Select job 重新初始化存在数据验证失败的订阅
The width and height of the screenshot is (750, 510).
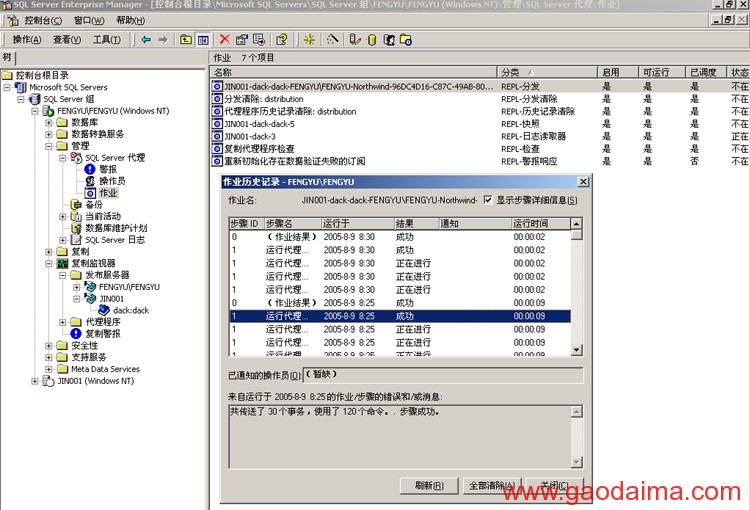[295, 161]
